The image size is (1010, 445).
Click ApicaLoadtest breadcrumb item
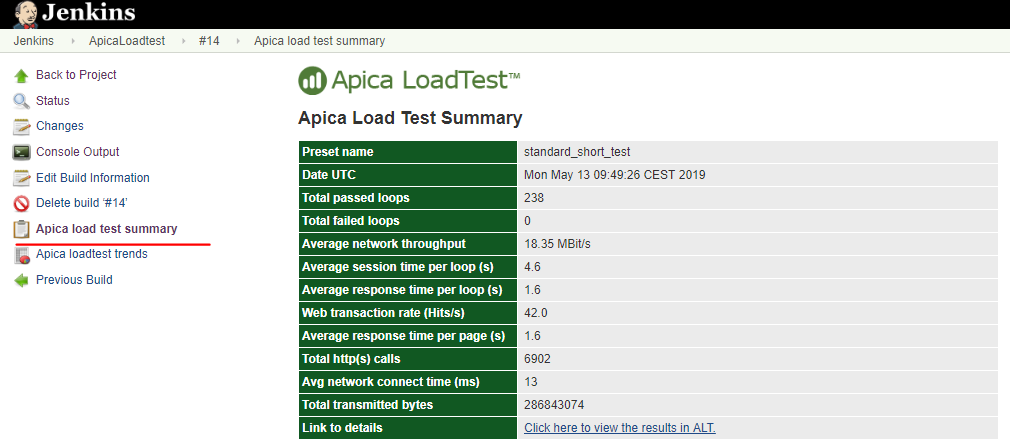point(127,41)
